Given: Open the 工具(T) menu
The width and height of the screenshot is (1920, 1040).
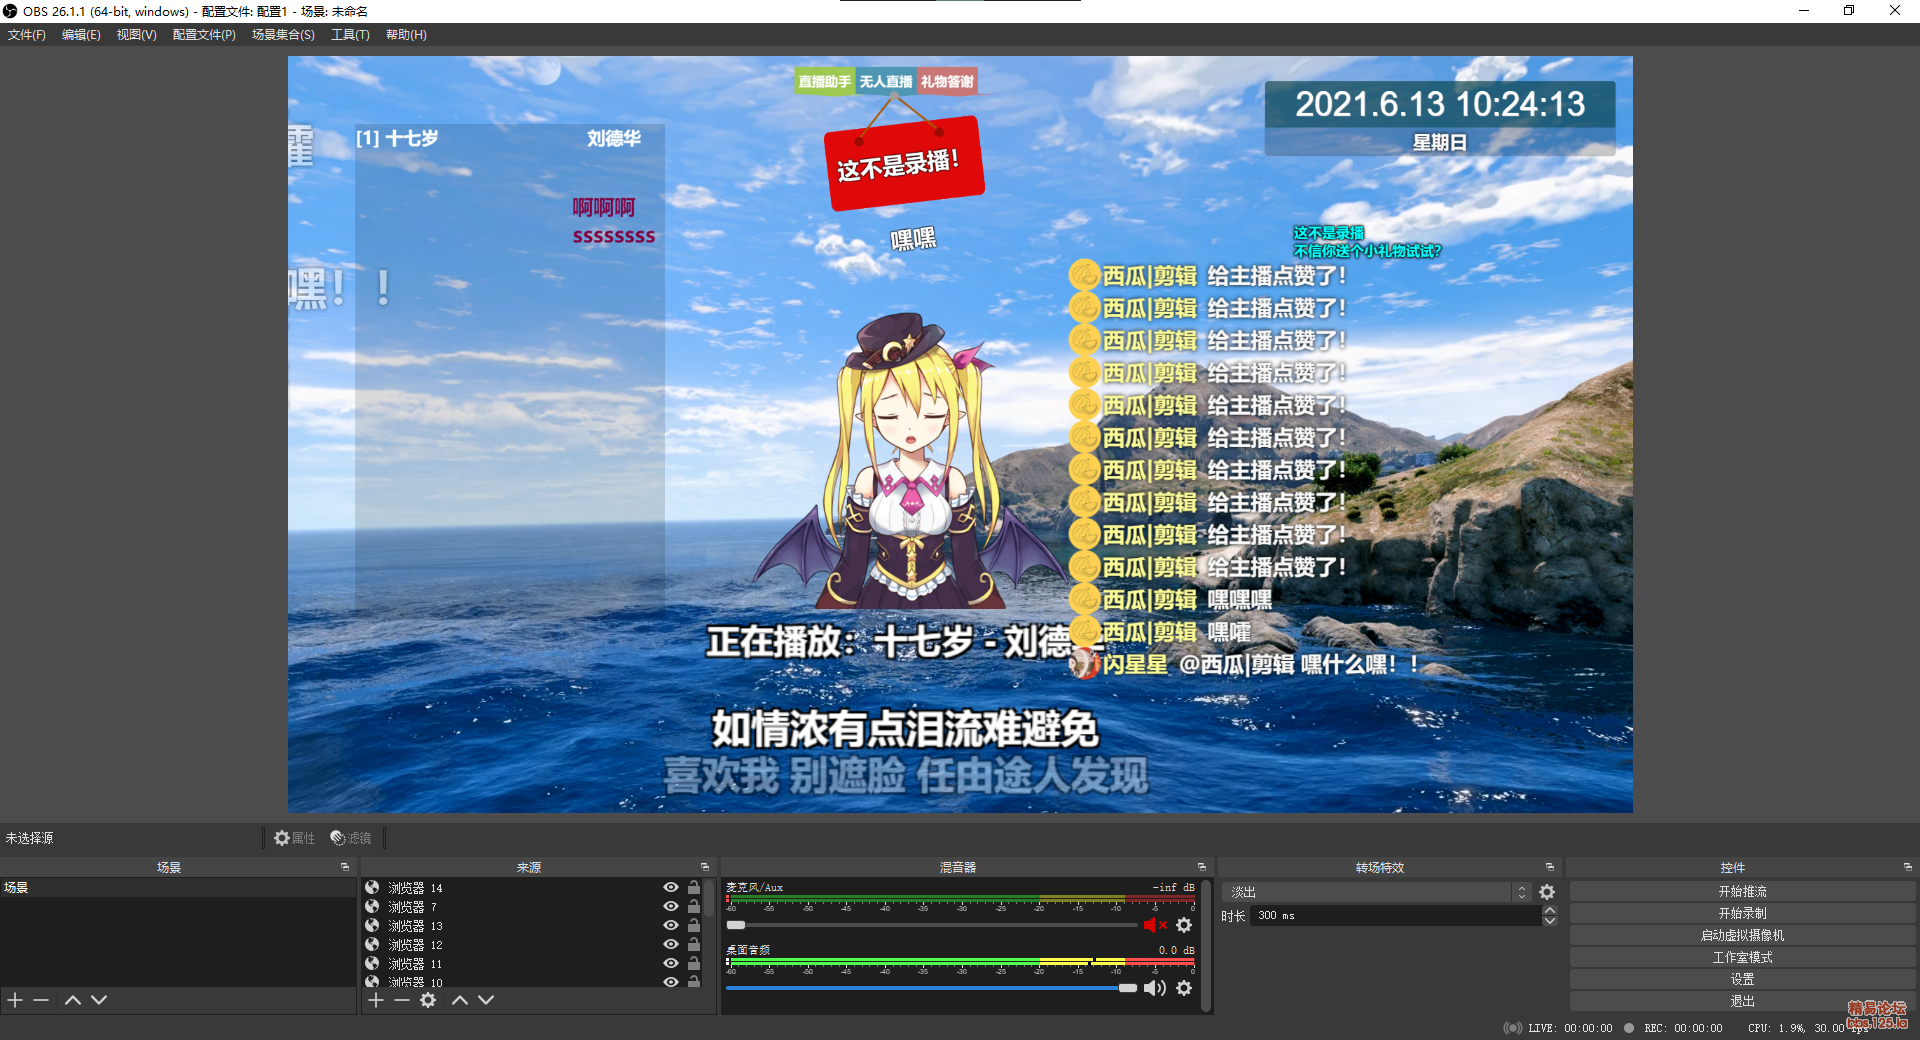Looking at the screenshot, I should pyautogui.click(x=350, y=35).
